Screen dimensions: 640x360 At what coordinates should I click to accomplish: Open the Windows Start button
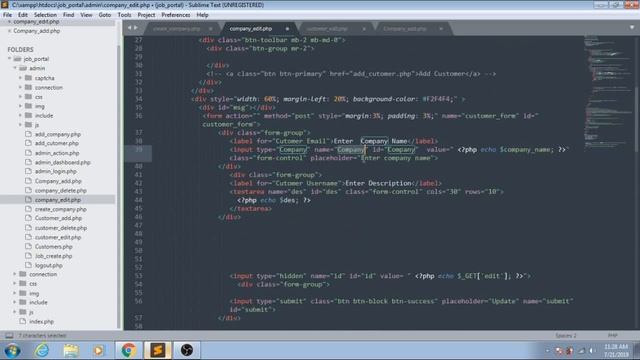click(12, 351)
